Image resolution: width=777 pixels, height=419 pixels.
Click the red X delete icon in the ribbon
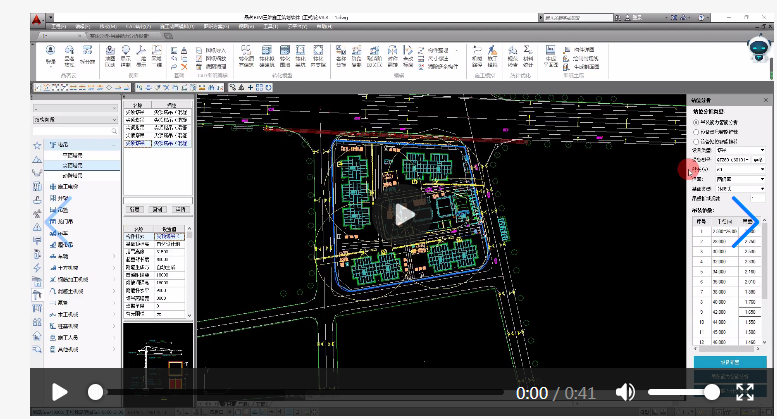[184, 66]
